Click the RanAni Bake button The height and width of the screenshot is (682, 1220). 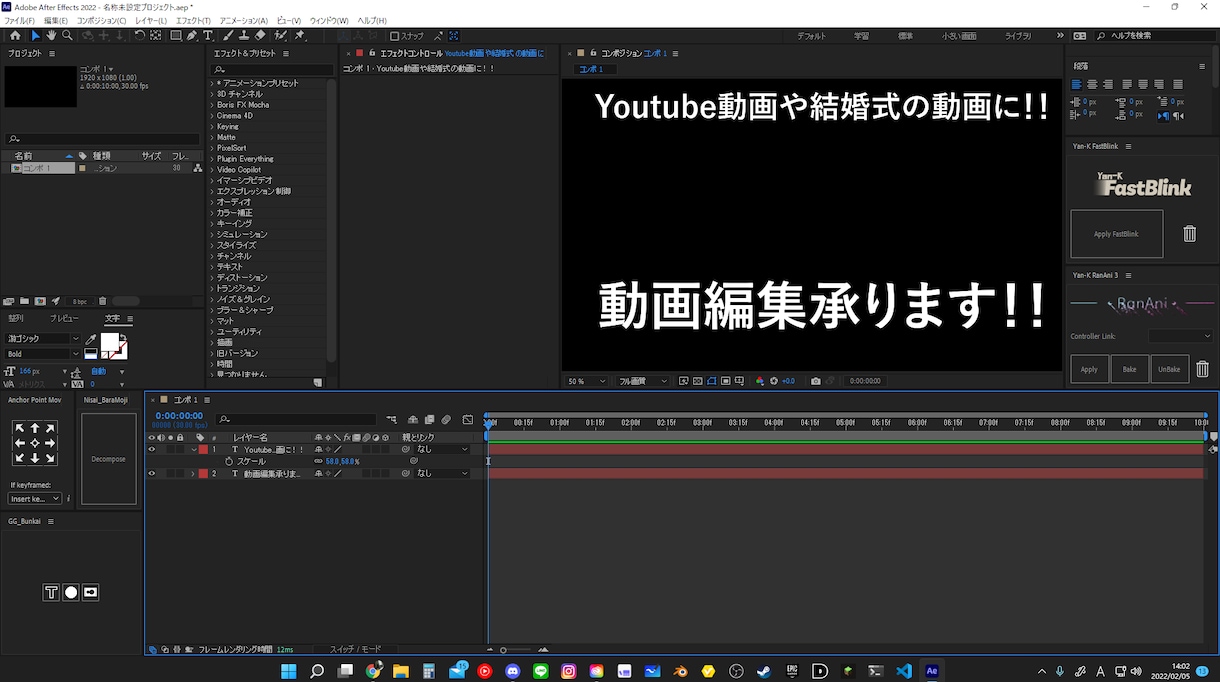click(x=1129, y=369)
